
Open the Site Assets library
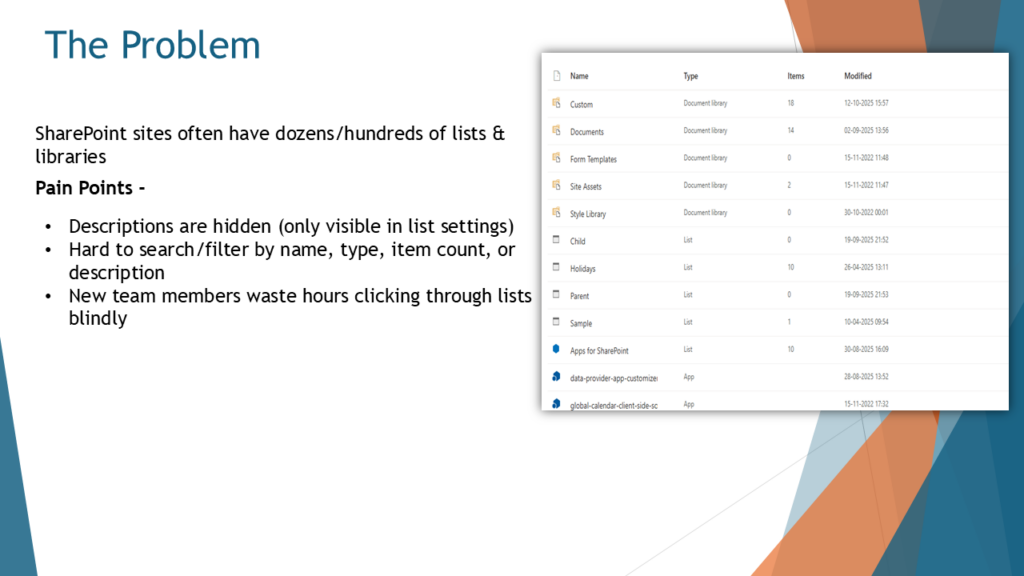[x=586, y=187]
